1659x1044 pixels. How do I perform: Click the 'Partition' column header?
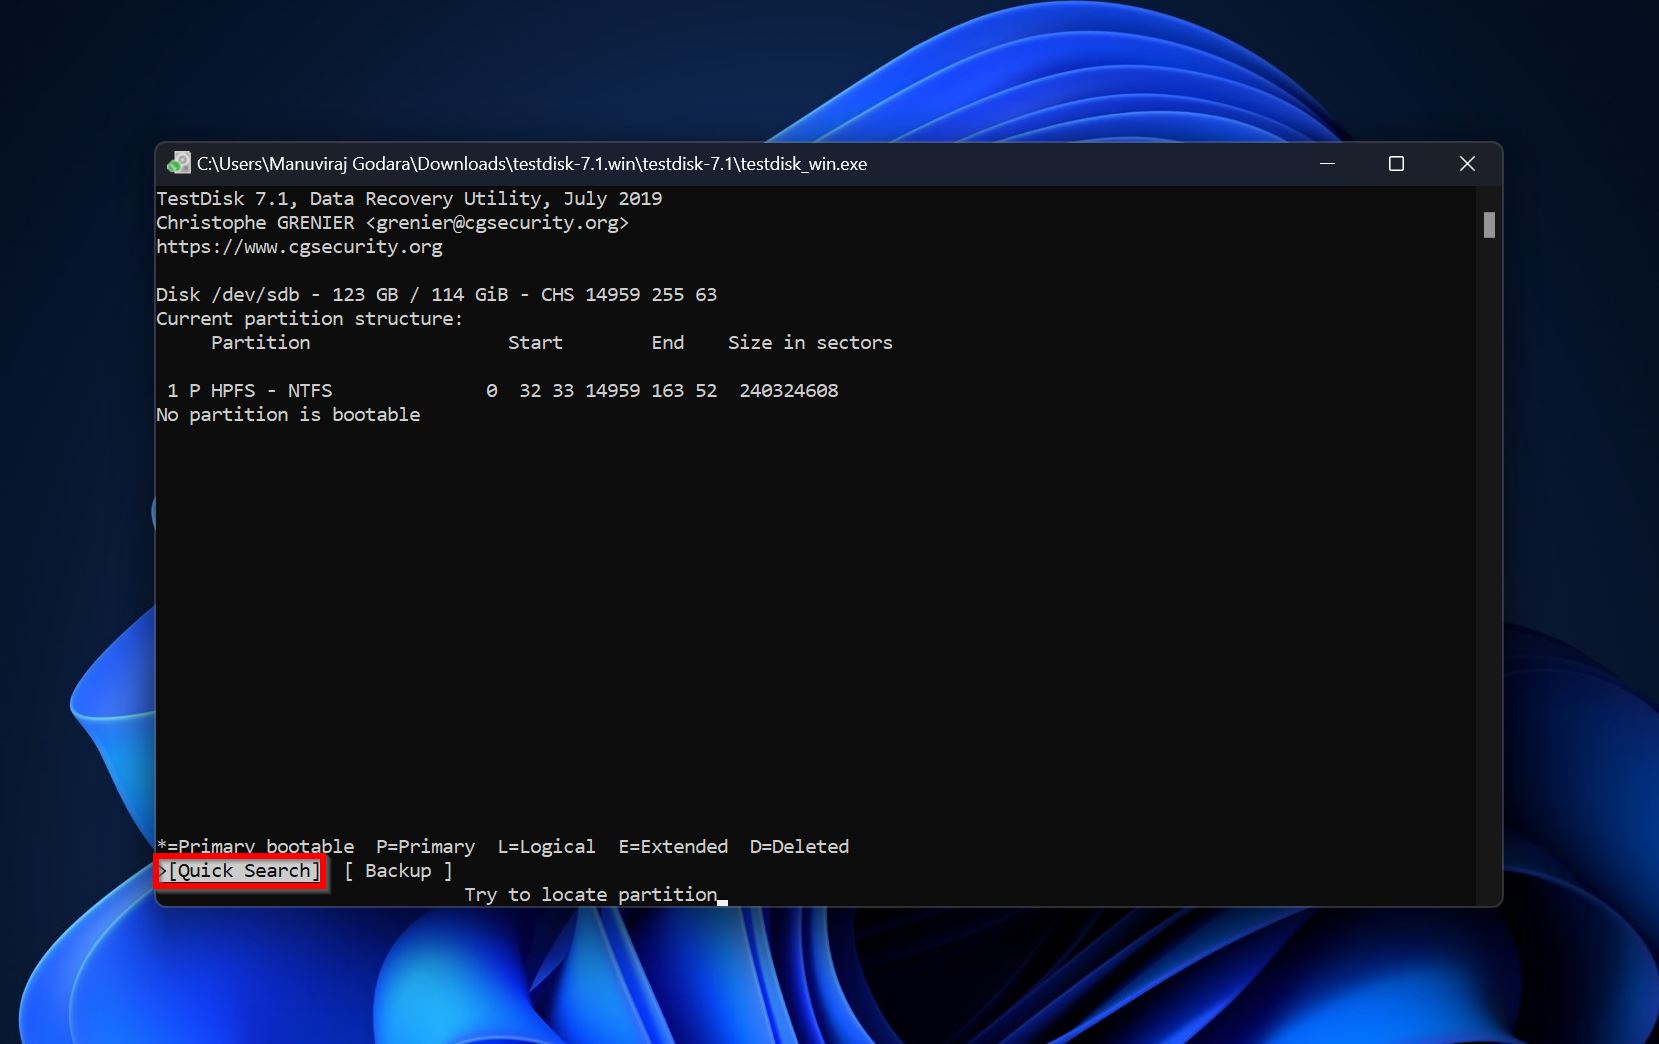261,343
